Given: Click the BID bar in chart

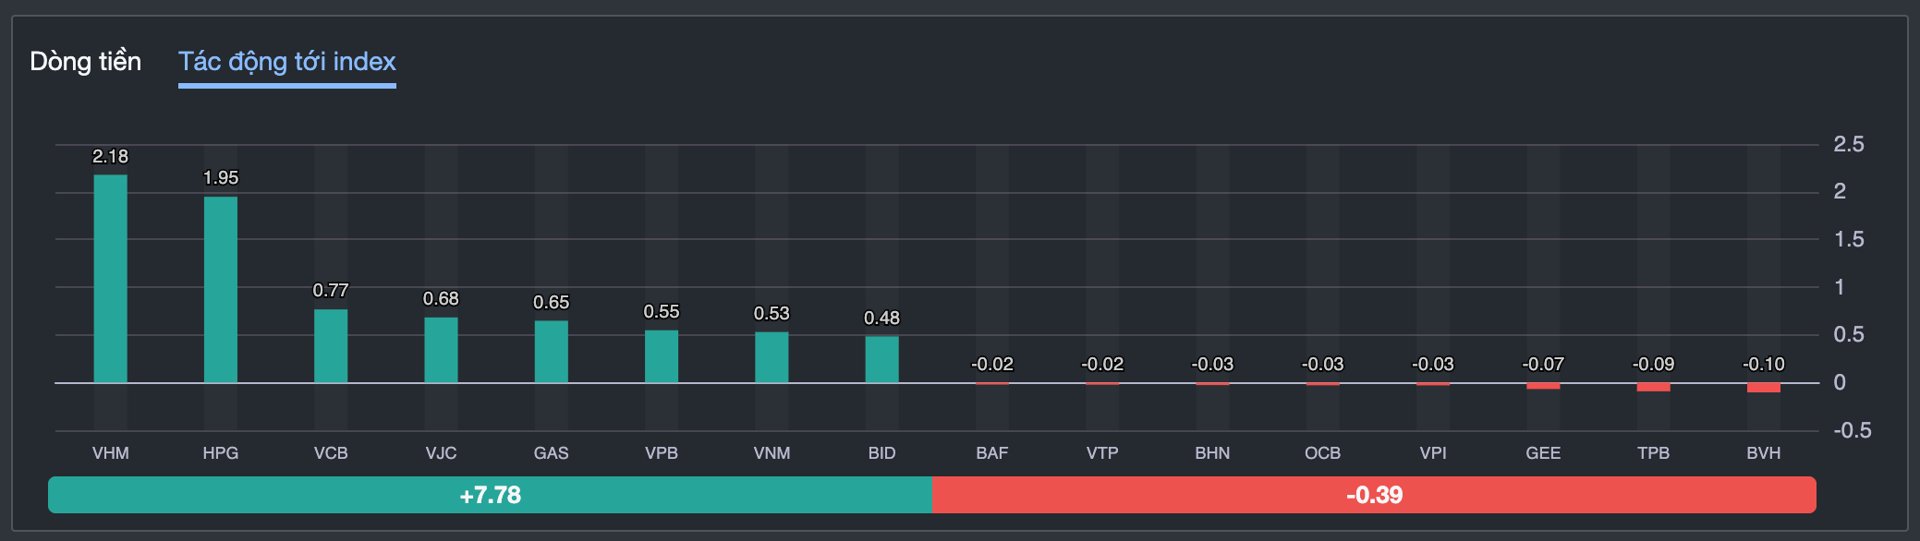Looking at the screenshot, I should (x=882, y=360).
